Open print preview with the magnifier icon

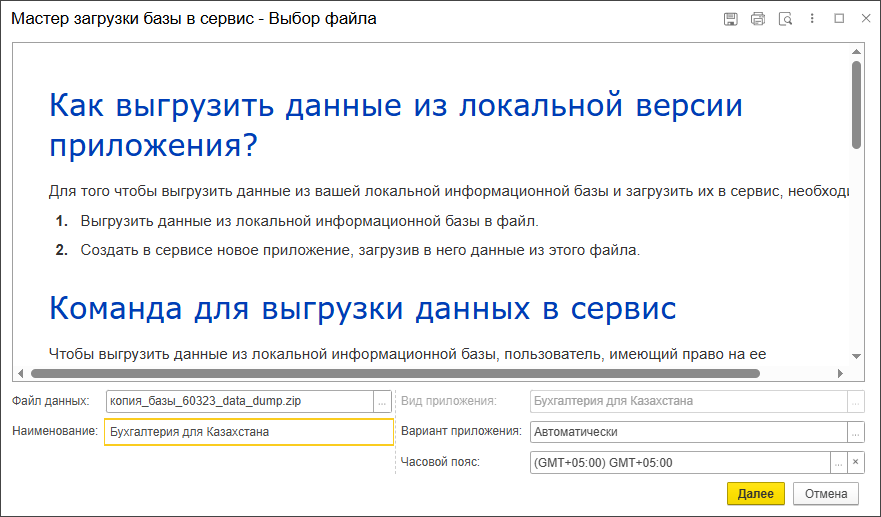(785, 19)
